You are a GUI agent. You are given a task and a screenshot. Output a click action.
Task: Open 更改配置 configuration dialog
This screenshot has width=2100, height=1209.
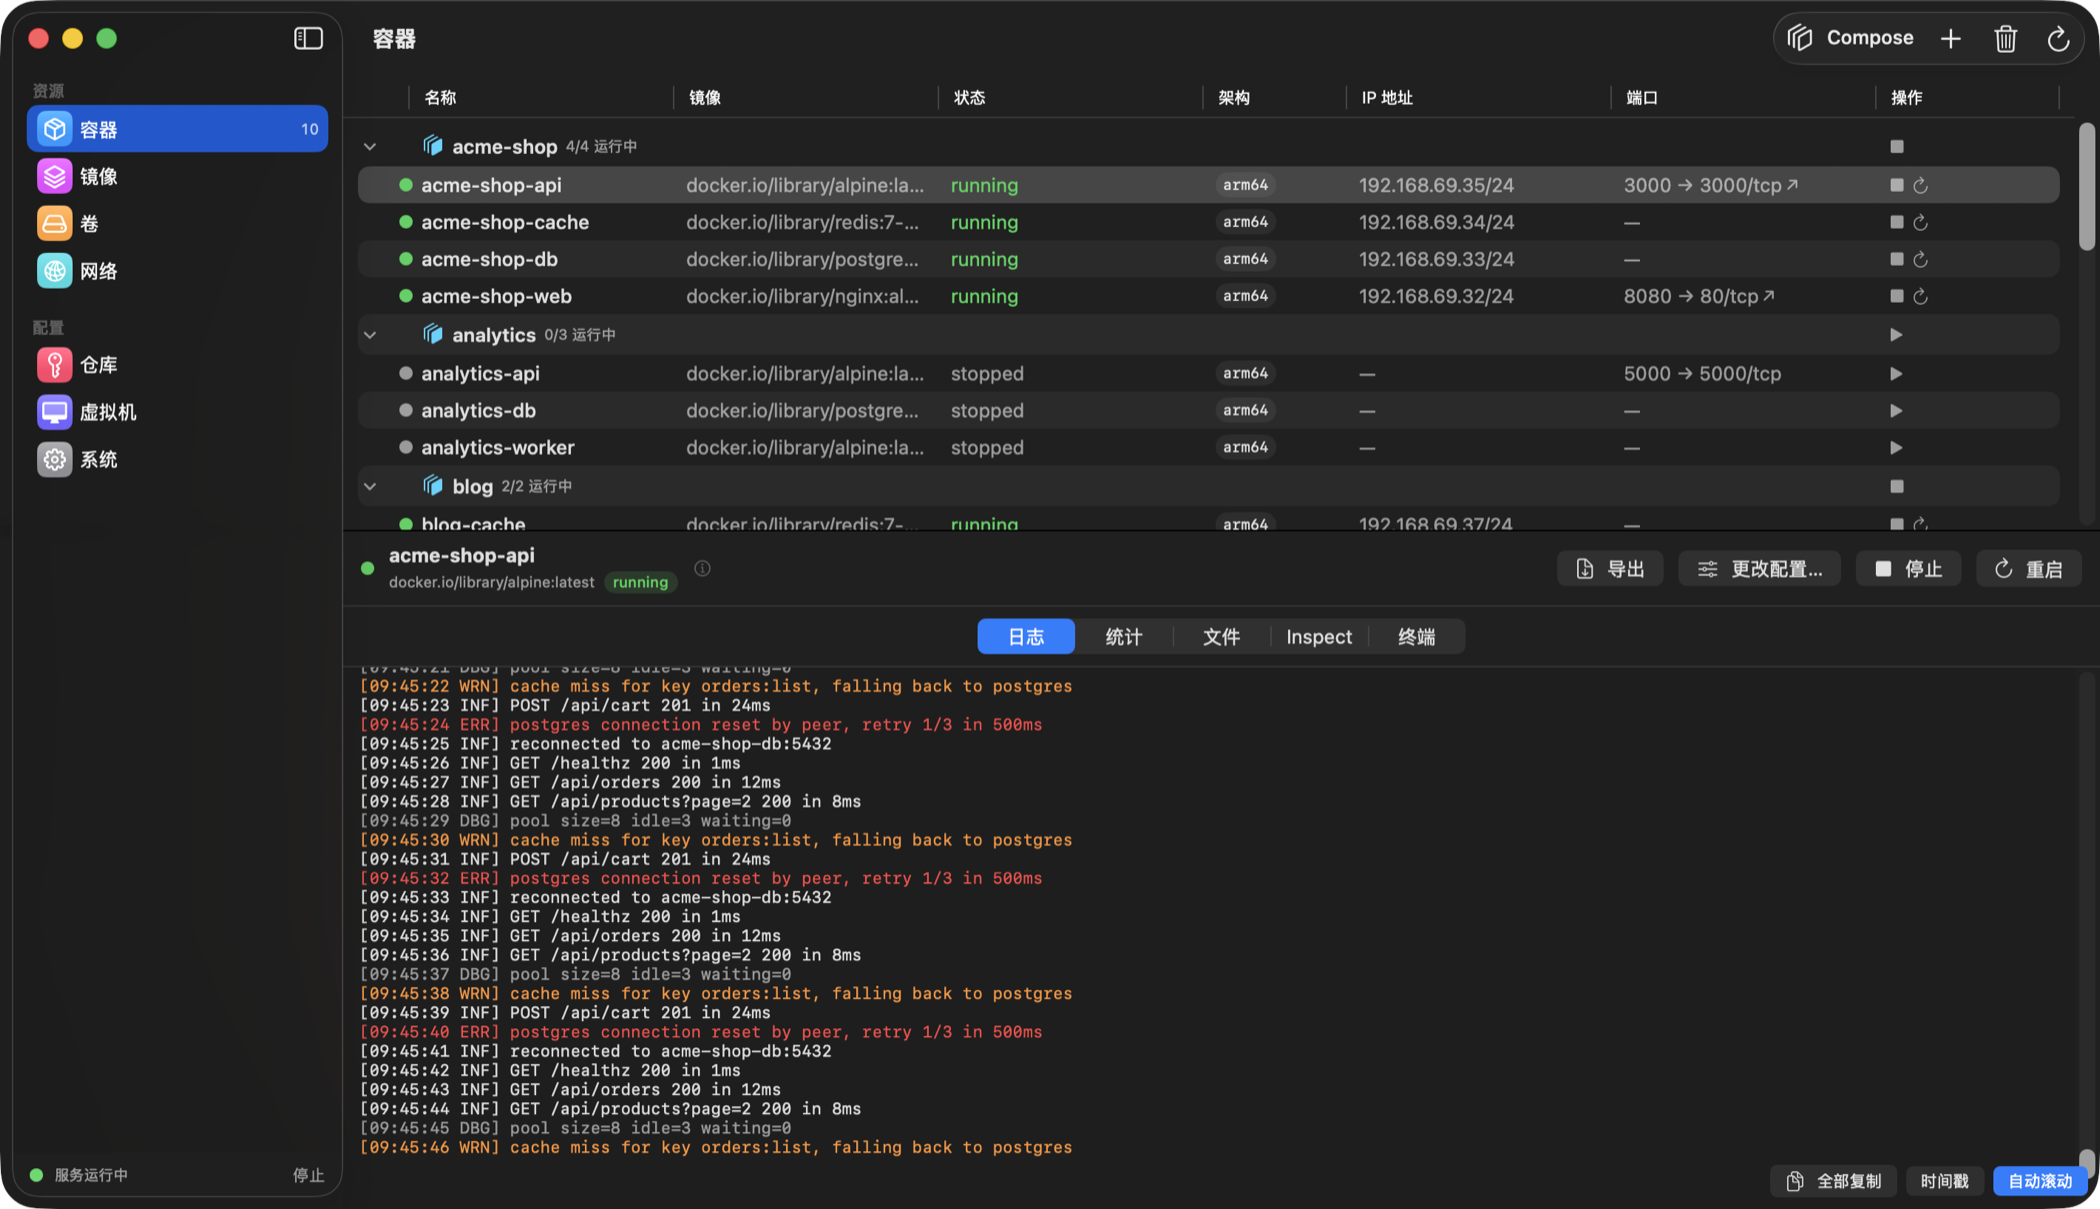pos(1760,569)
